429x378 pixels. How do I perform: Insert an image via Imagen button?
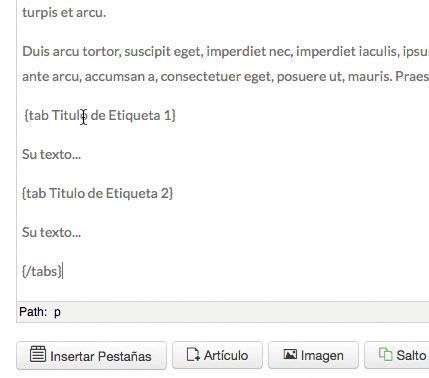(313, 355)
